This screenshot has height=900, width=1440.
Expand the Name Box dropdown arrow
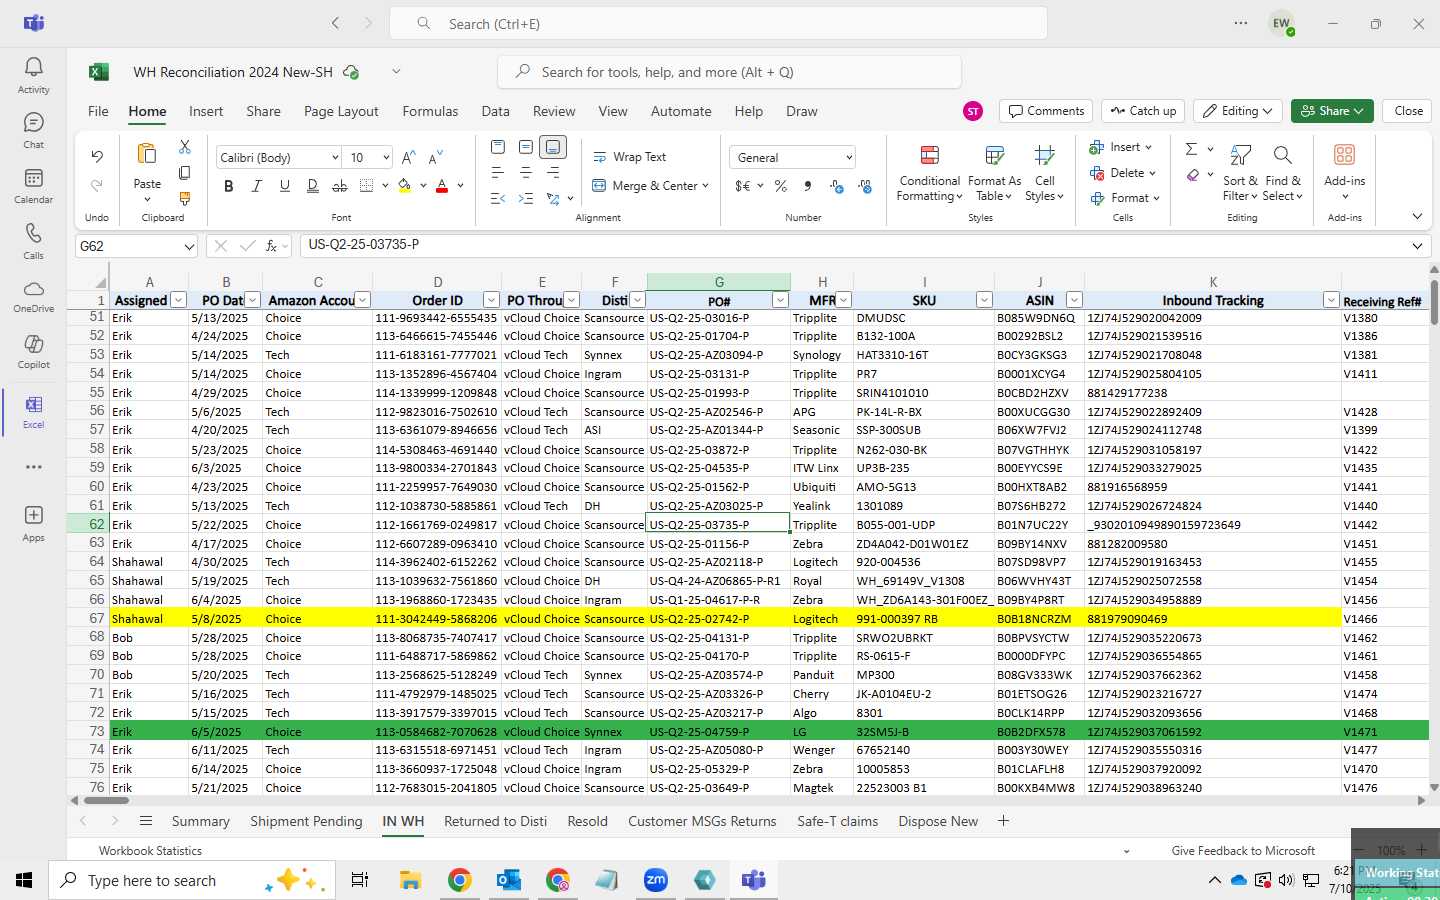tap(189, 246)
